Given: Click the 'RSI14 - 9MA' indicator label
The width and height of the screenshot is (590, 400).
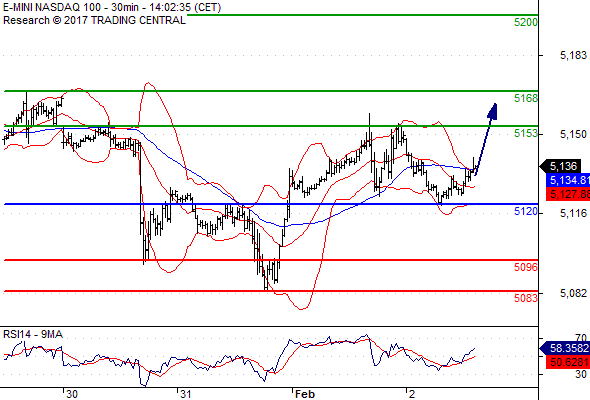Looking at the screenshot, I should 33,334.
